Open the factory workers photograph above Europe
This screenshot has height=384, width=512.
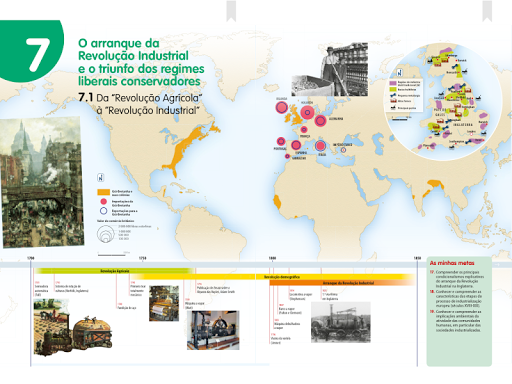click(x=330, y=69)
